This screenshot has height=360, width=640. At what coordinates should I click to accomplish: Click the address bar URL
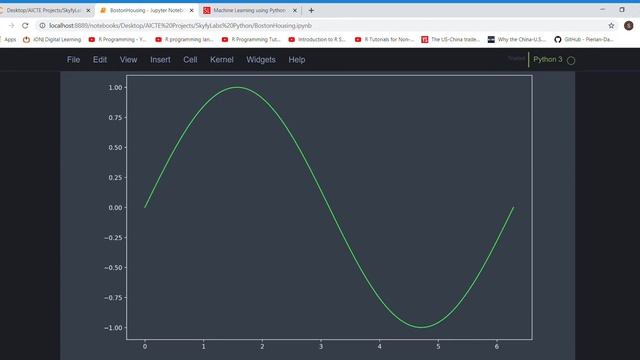180,25
